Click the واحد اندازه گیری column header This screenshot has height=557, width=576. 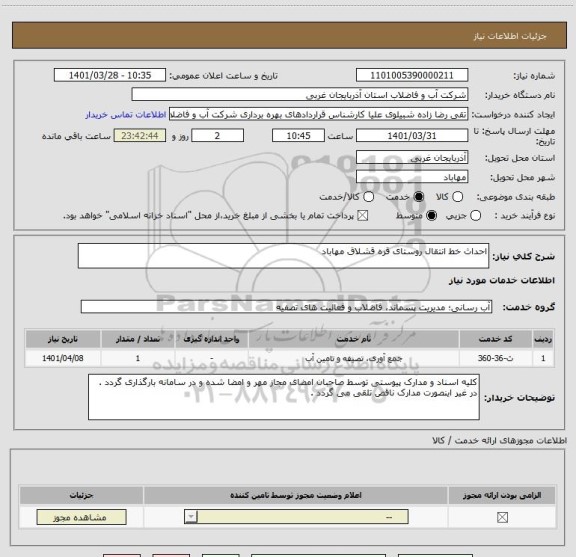[211, 339]
